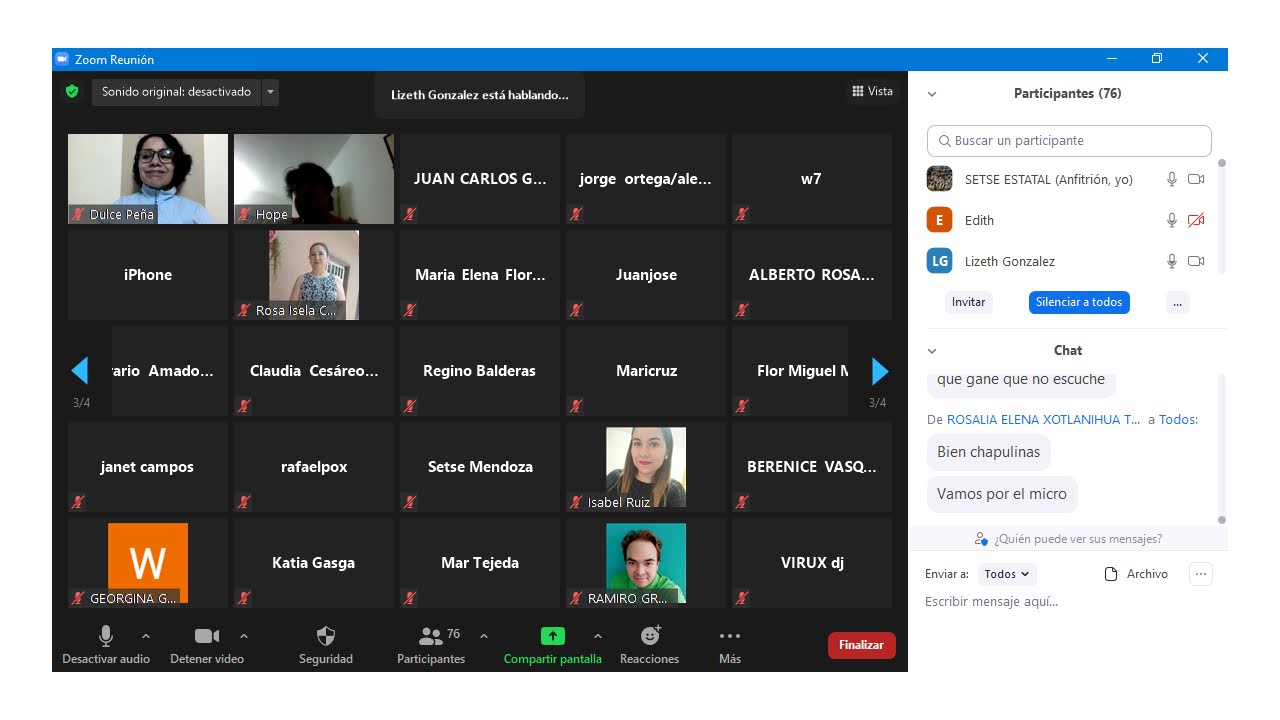Viewport: 1280px width, 720px height.
Task: Click the Participantes panel scrollbar
Action: coord(1221,215)
